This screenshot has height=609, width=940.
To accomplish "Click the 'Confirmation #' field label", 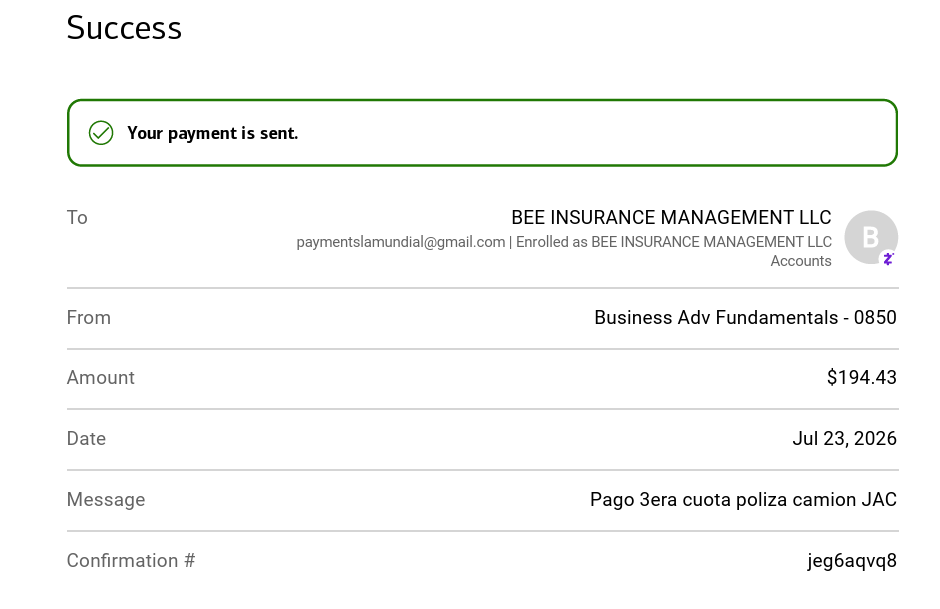I will 131,560.
